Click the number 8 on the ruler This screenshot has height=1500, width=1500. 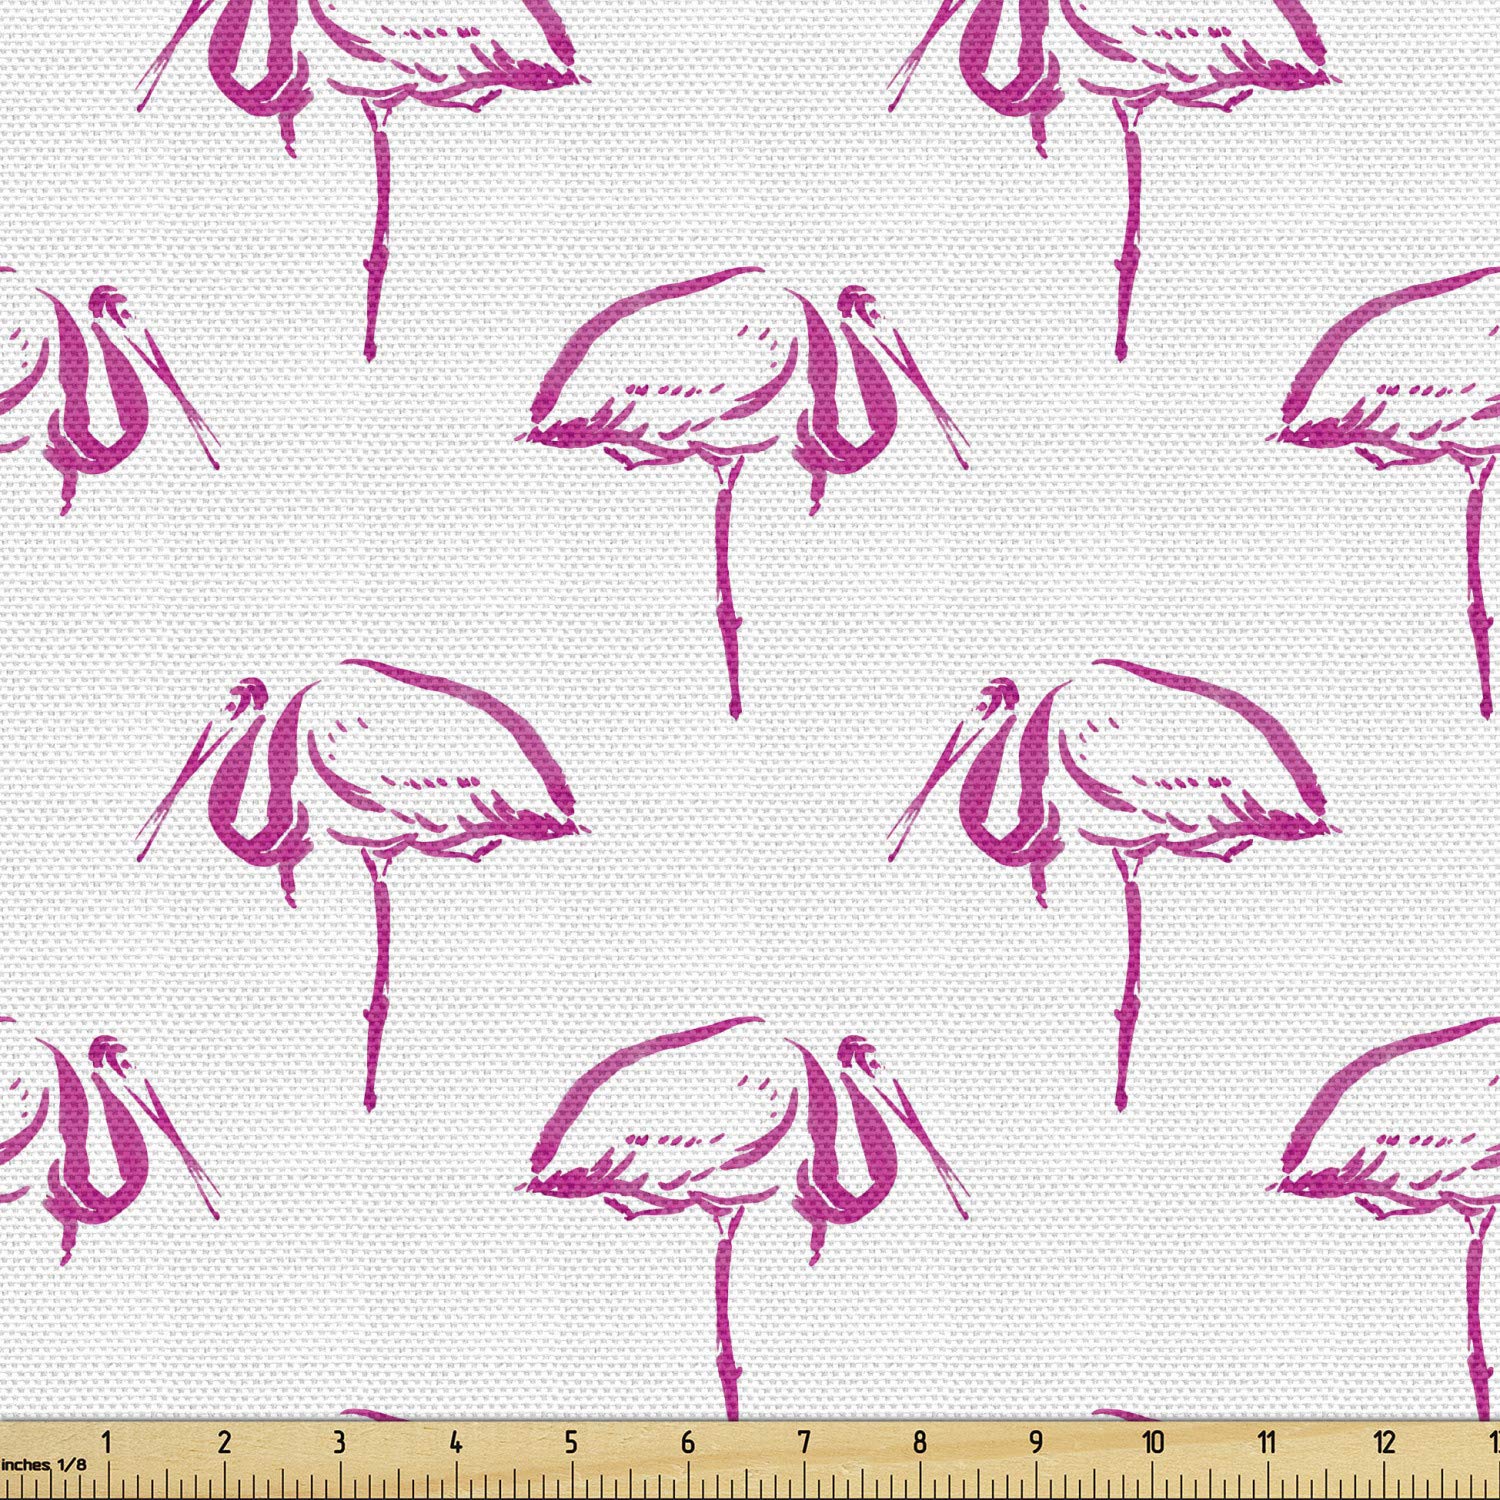click(919, 1444)
